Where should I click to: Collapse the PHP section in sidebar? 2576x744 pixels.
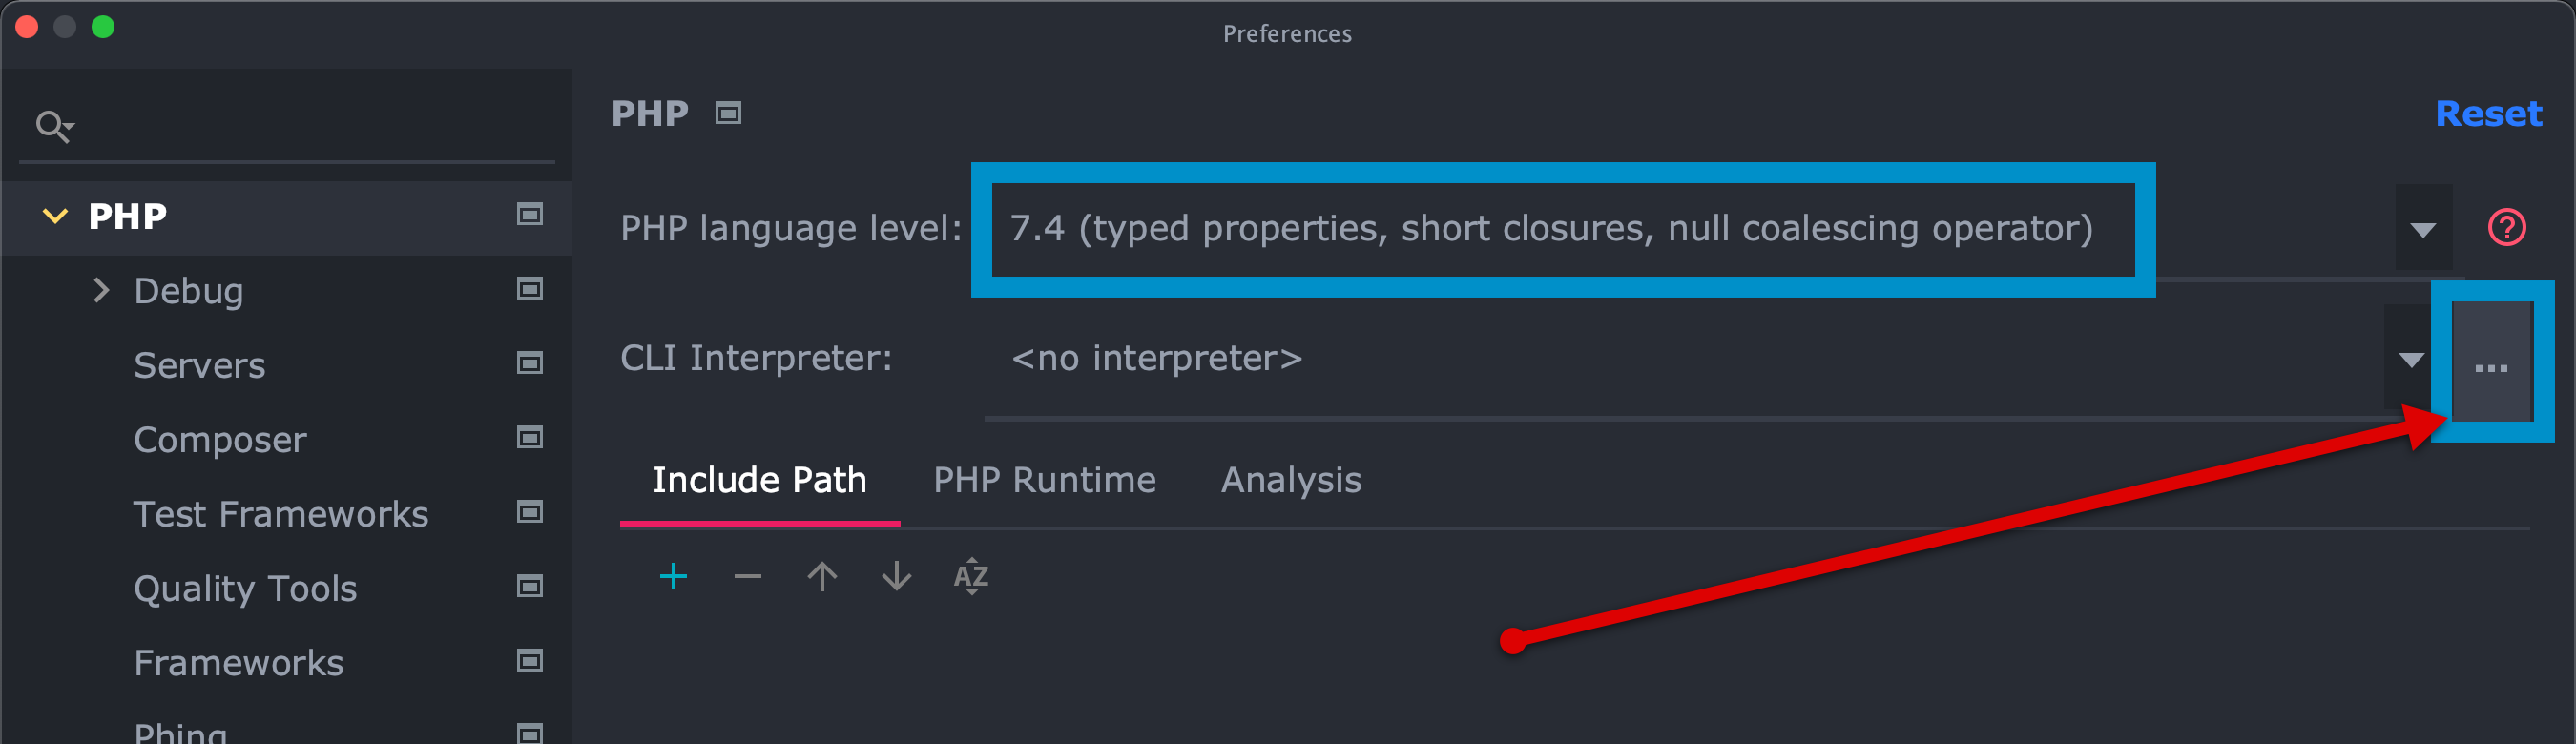[x=55, y=216]
